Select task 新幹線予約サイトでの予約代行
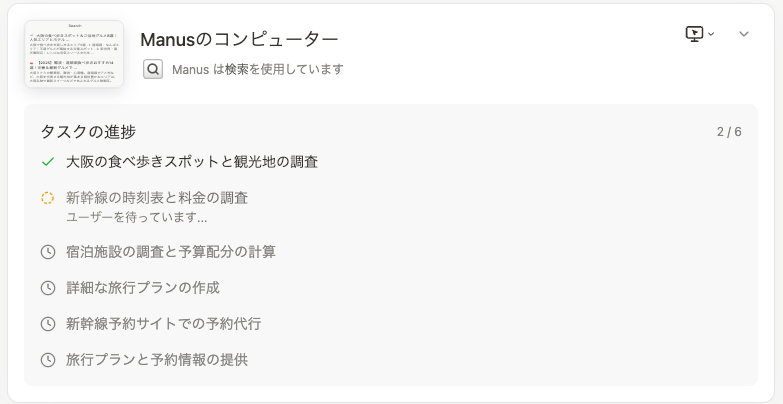Viewport: 783px width, 404px height. (x=164, y=324)
